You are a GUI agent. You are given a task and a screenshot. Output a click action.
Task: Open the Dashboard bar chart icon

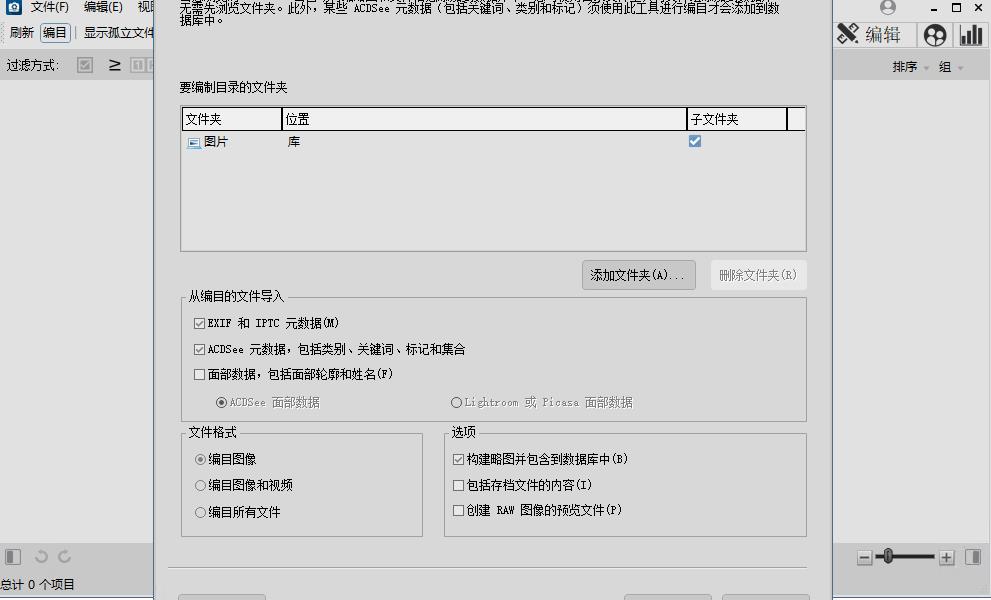(972, 34)
